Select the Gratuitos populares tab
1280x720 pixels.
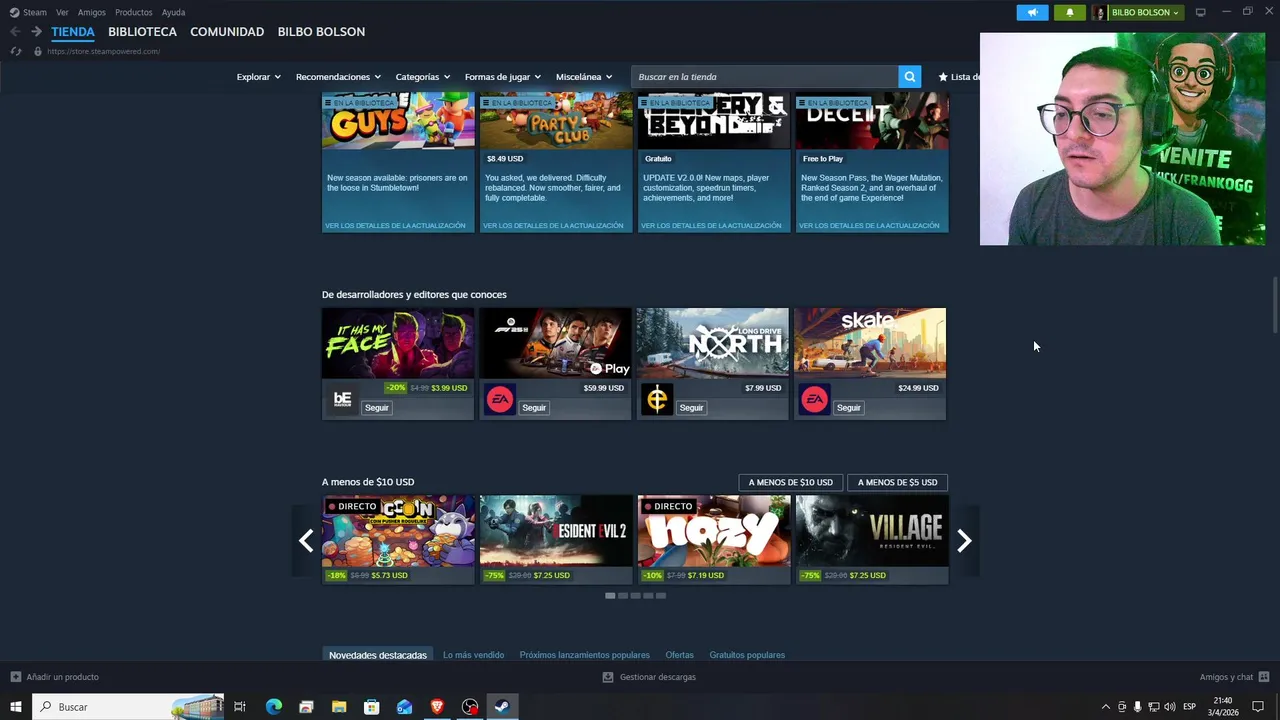[747, 655]
